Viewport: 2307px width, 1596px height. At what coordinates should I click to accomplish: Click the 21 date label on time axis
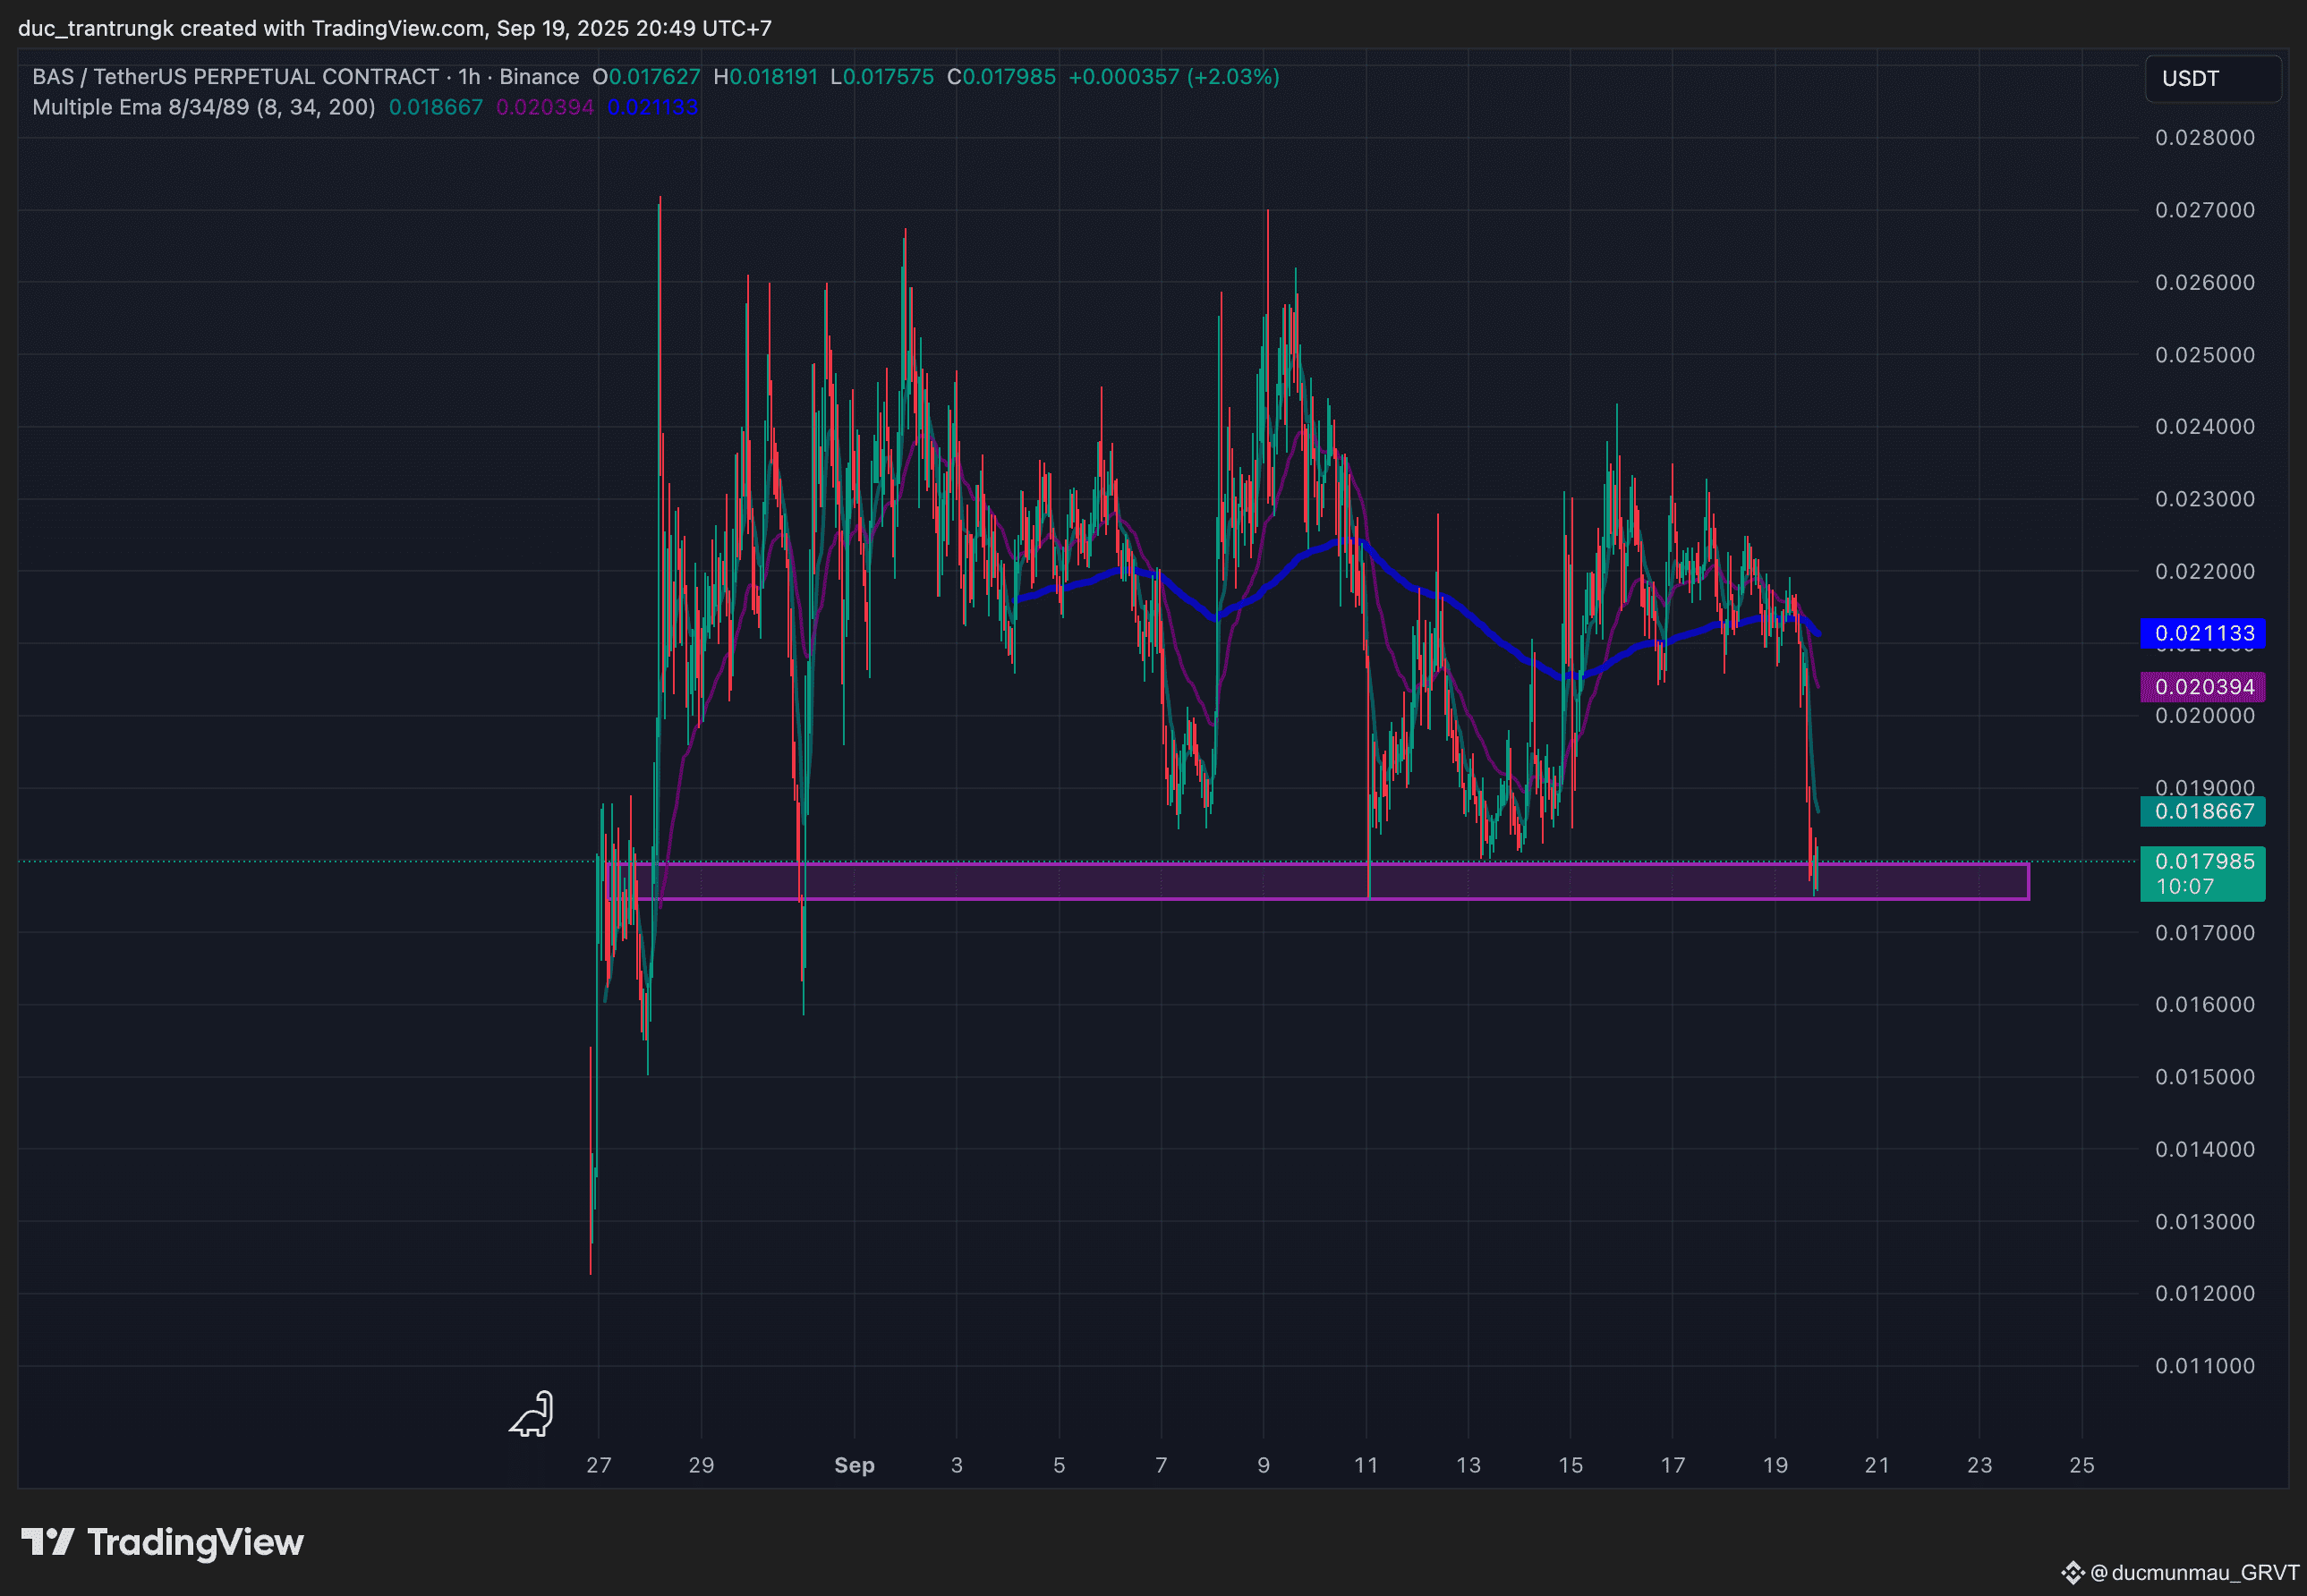coord(1878,1465)
